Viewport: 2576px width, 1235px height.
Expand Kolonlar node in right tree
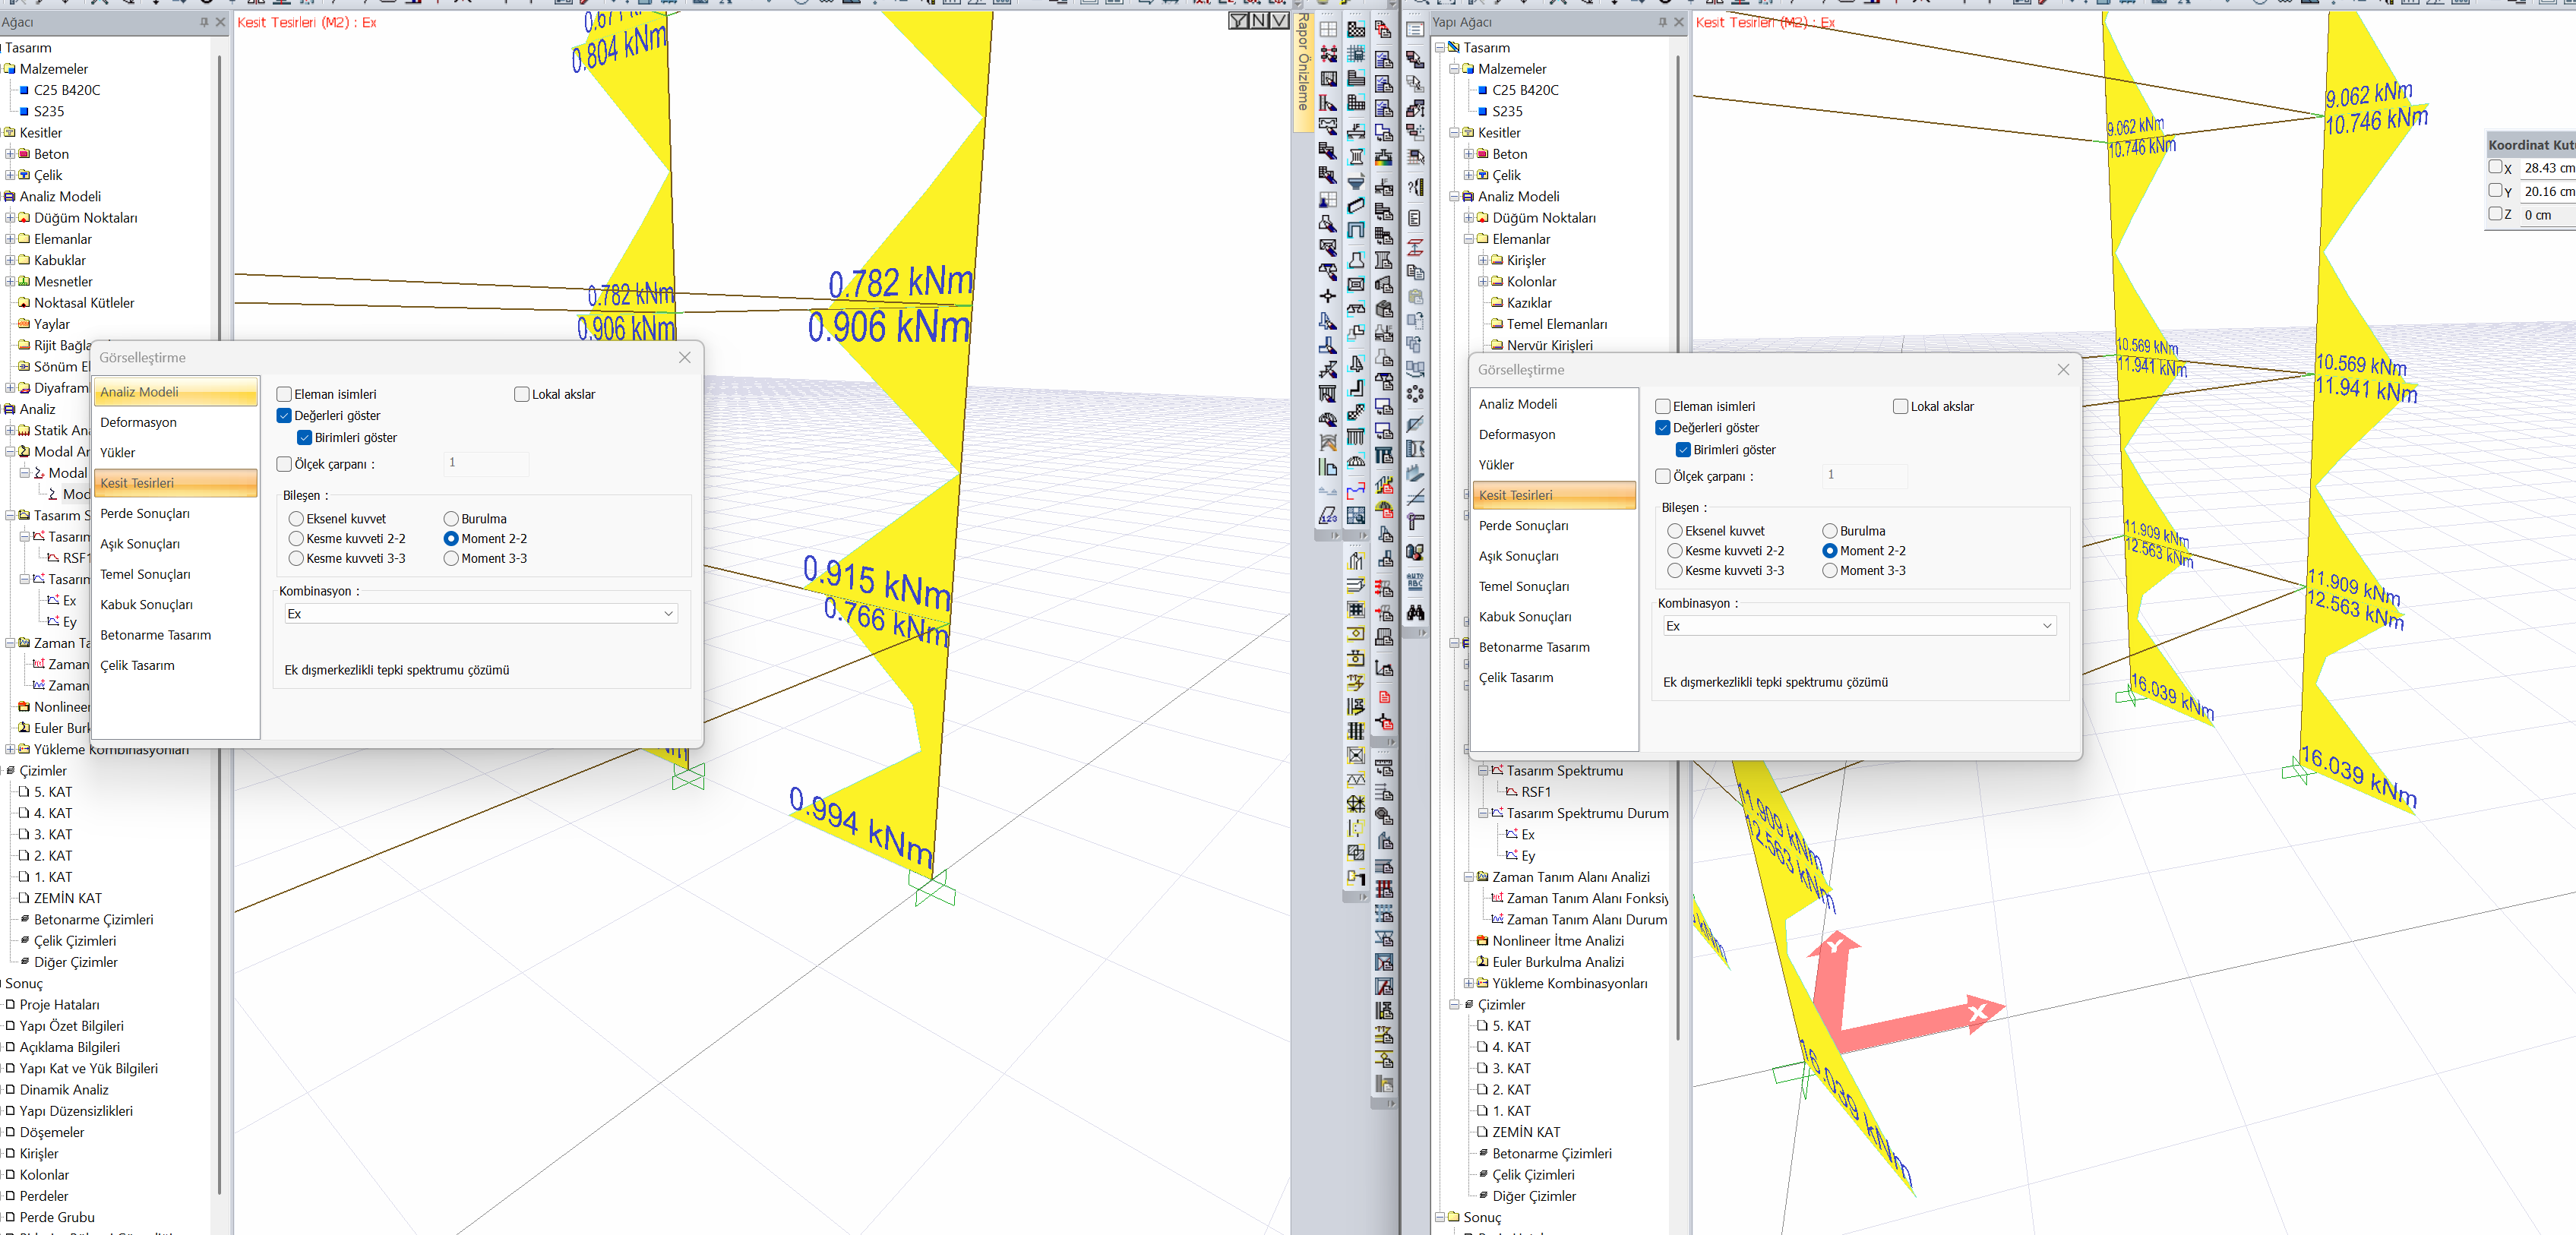click(x=1484, y=282)
